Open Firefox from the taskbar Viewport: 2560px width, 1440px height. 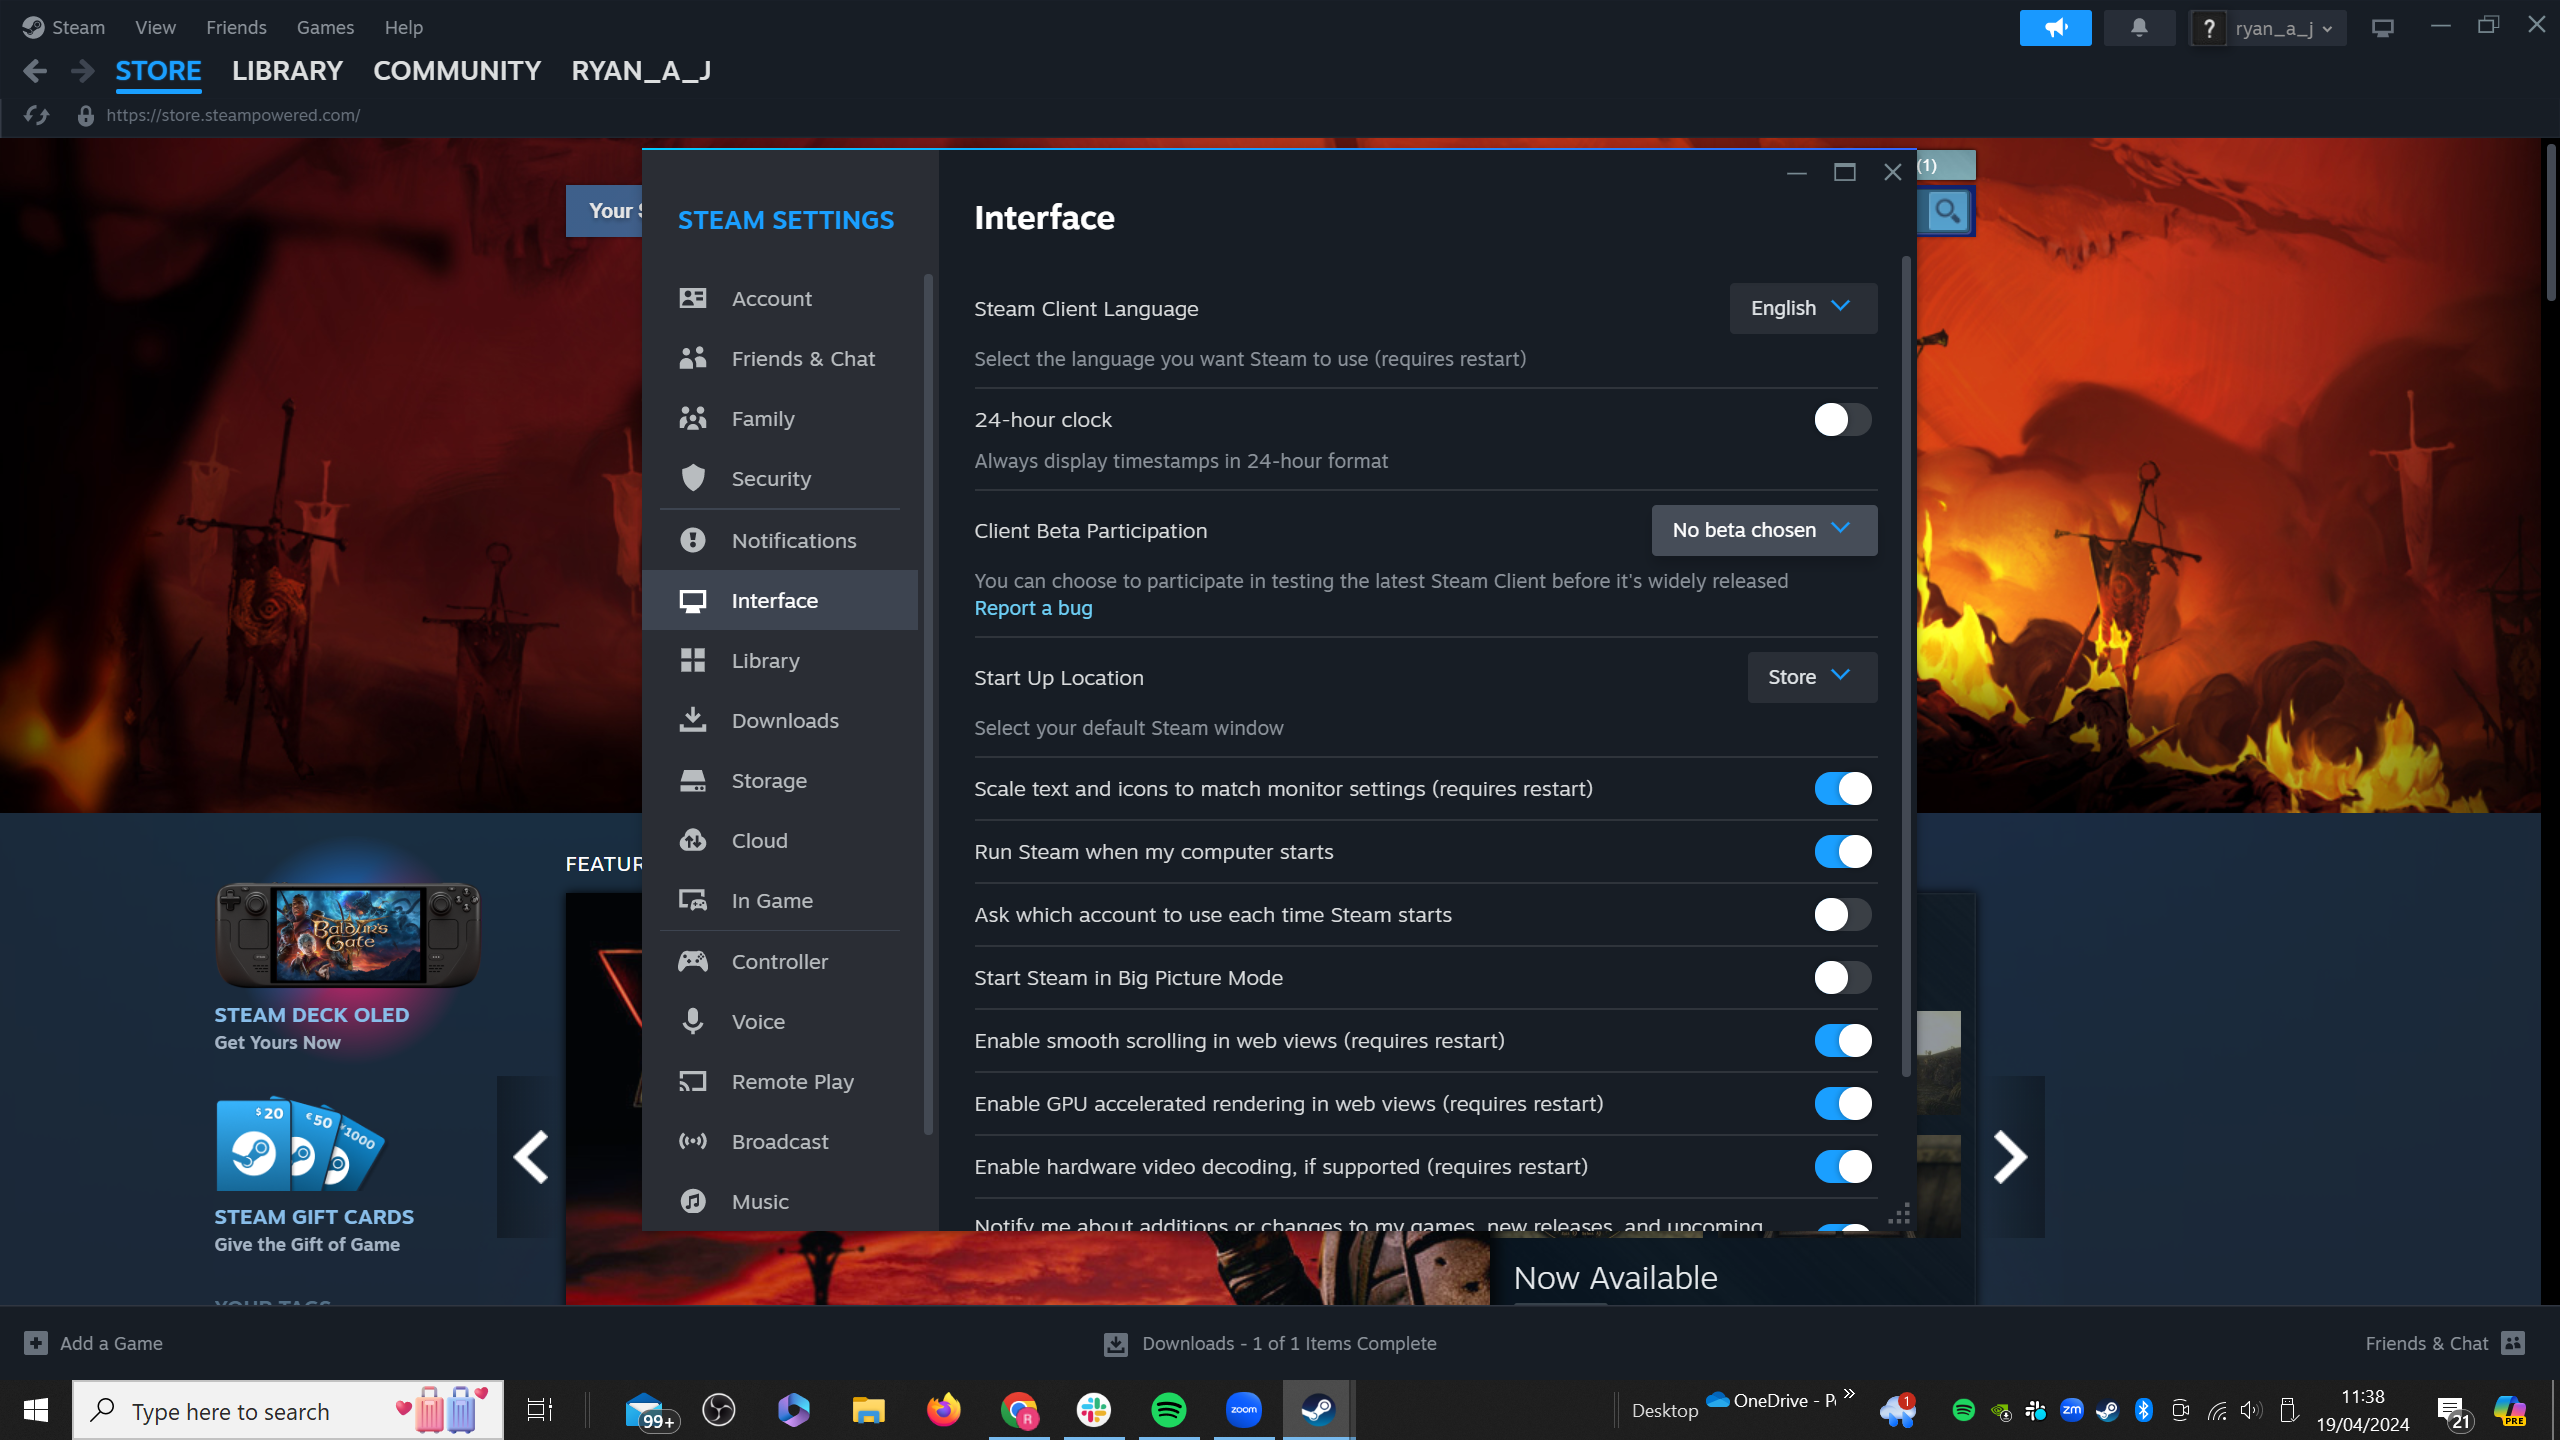tap(943, 1410)
